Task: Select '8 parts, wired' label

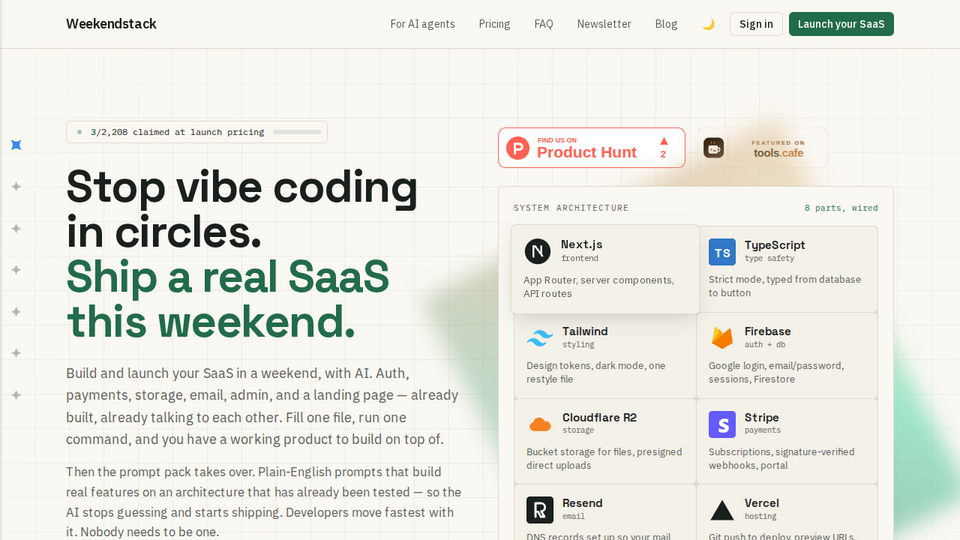Action: coord(841,208)
